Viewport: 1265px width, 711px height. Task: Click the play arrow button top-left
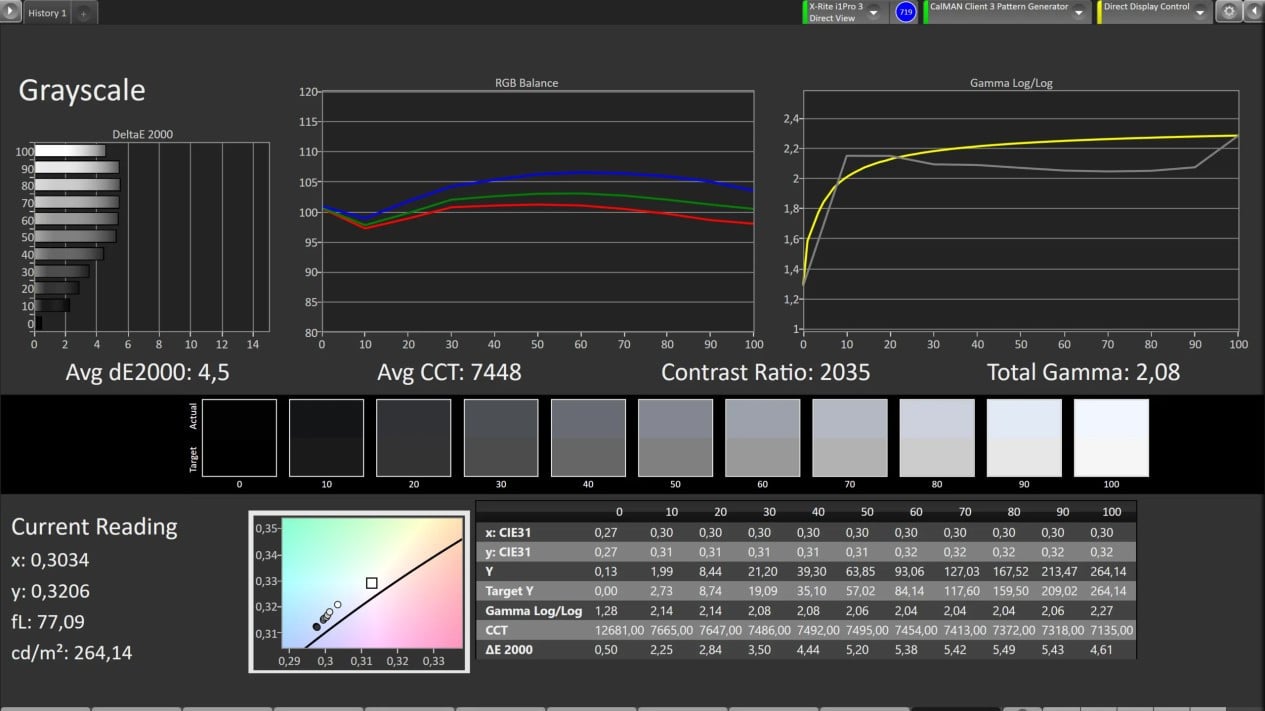pos(11,12)
